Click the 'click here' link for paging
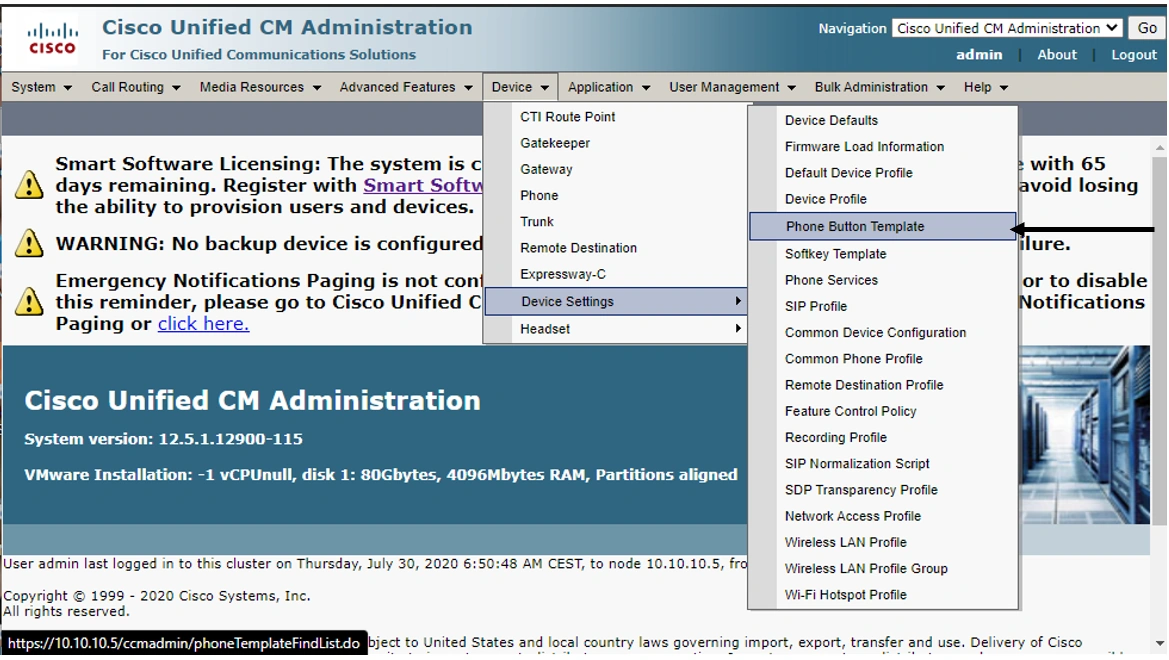 (x=204, y=324)
